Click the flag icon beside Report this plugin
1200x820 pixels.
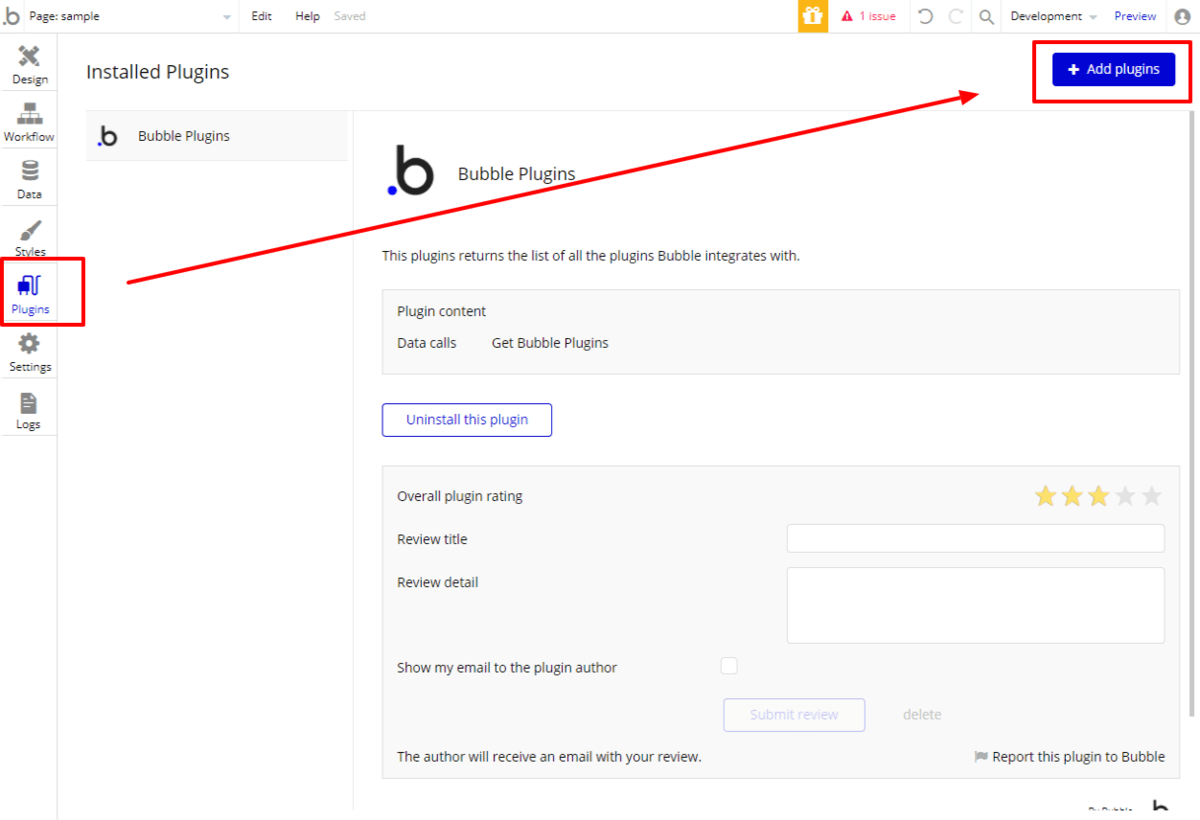coord(981,757)
